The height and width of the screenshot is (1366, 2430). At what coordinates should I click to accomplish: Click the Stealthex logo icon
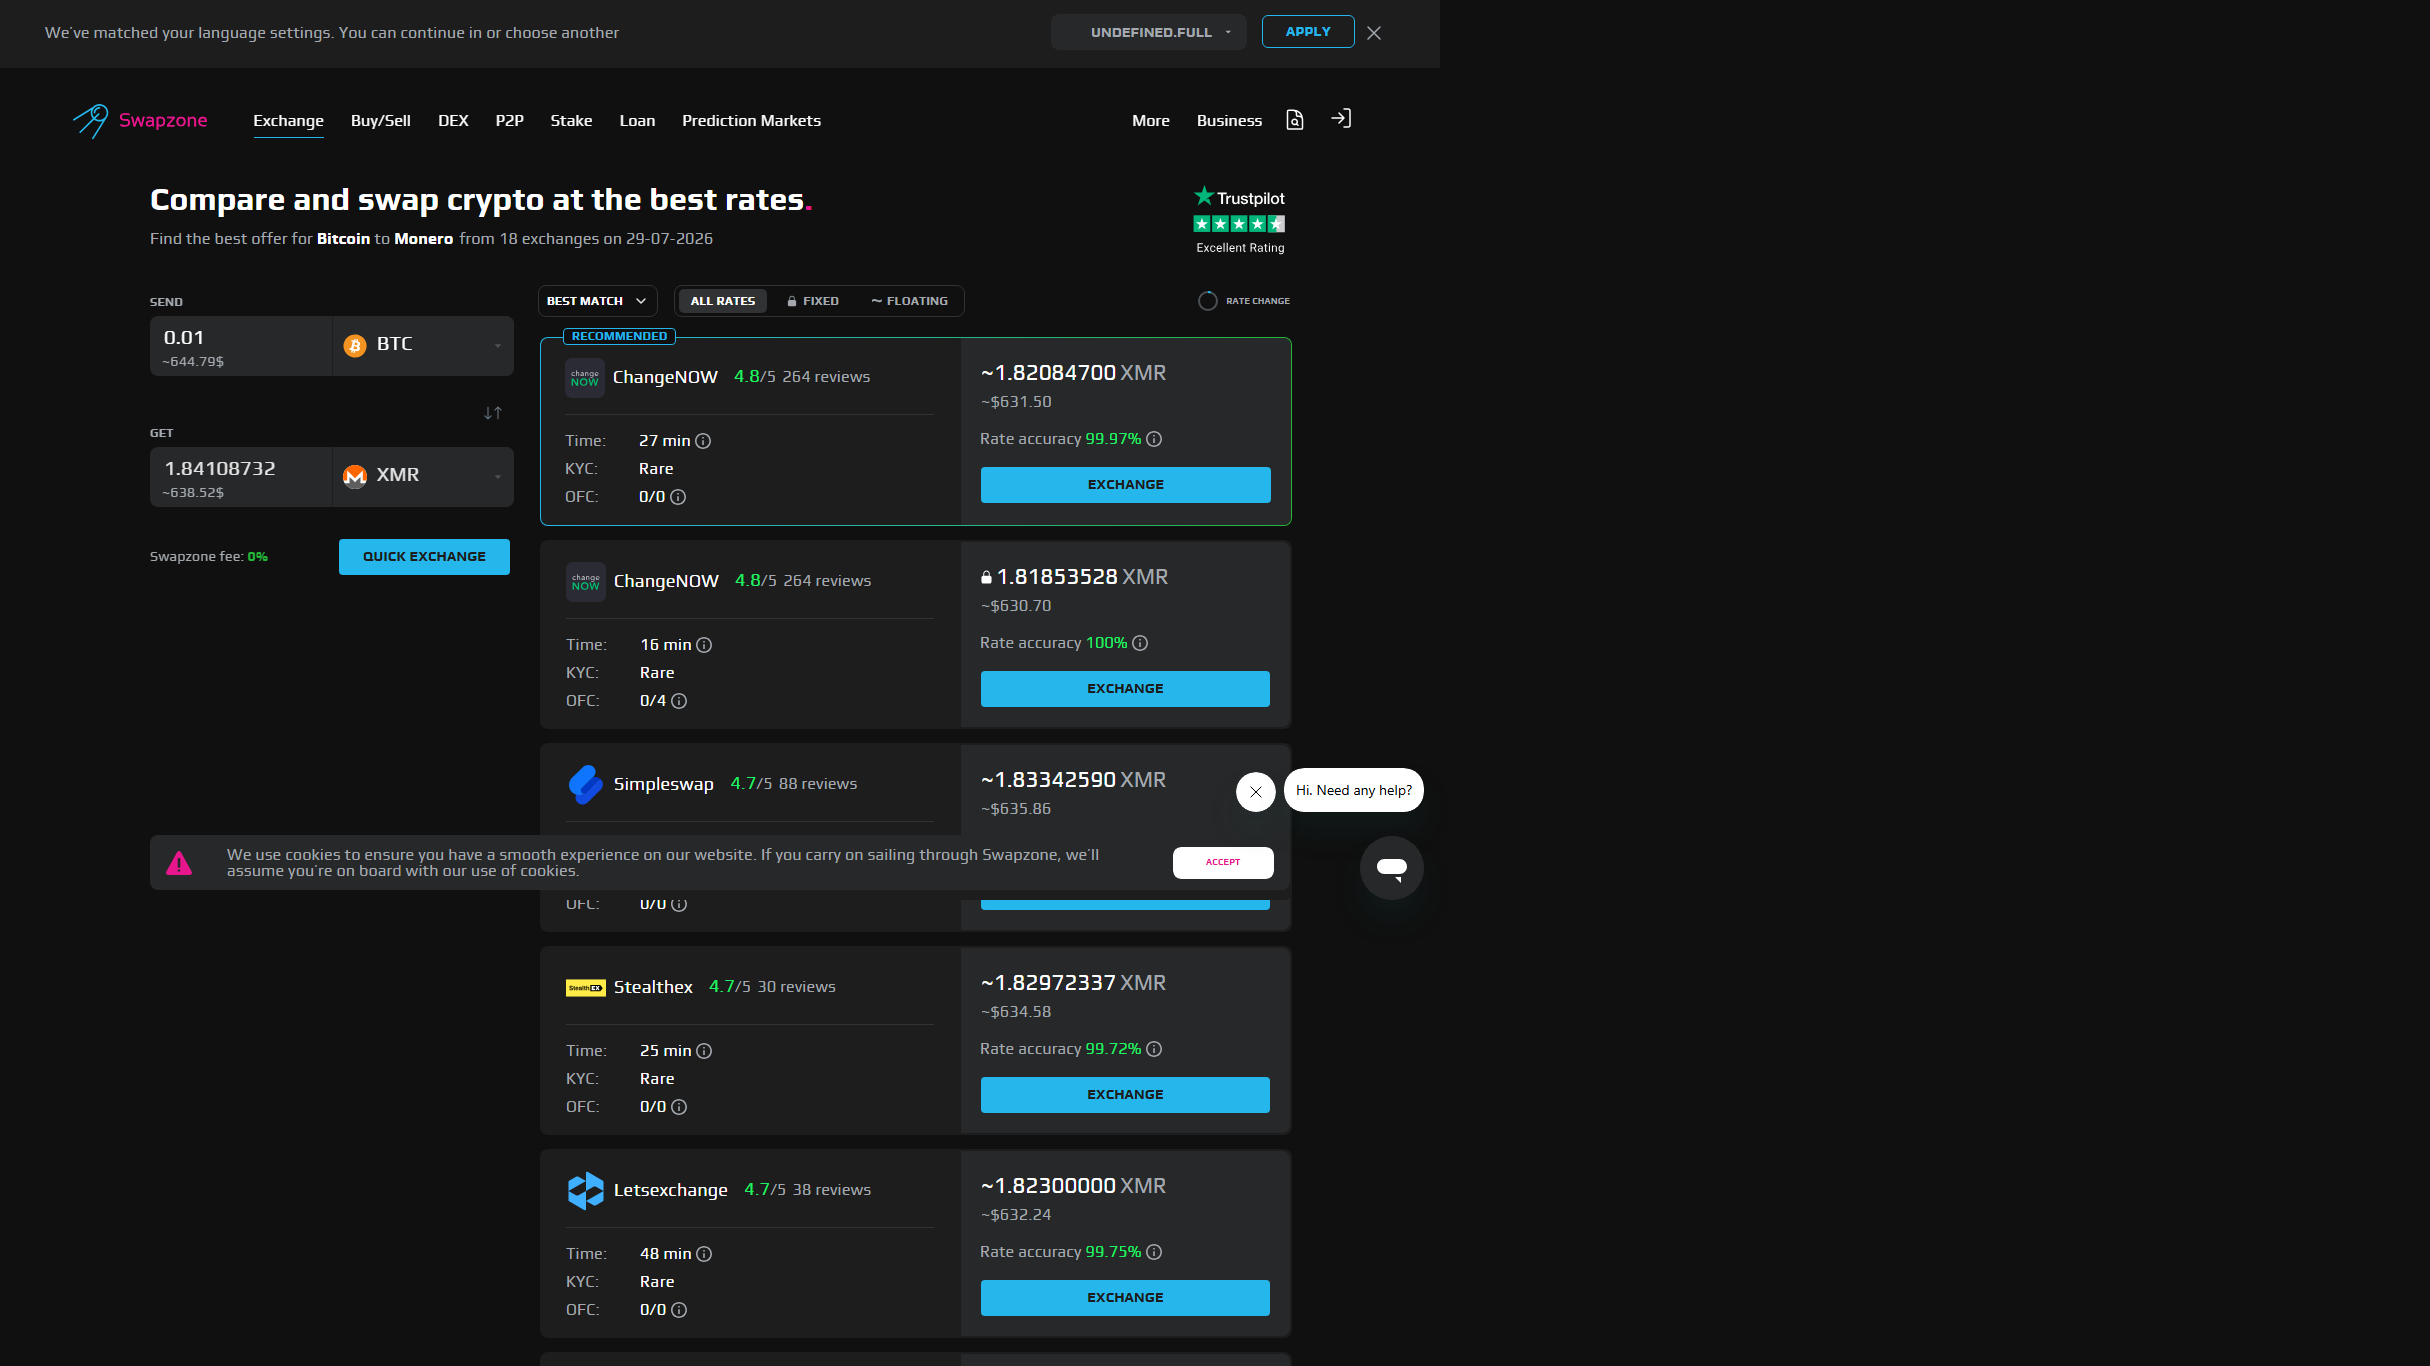click(585, 988)
